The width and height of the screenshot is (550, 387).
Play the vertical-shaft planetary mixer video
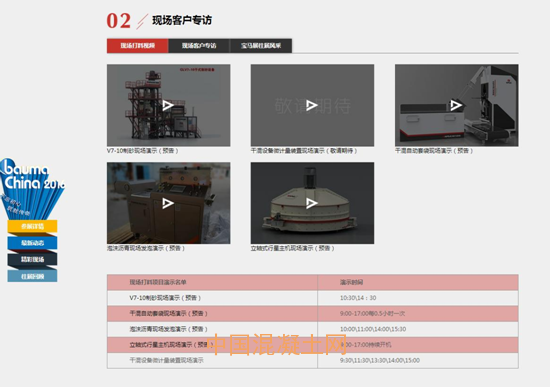(312, 203)
